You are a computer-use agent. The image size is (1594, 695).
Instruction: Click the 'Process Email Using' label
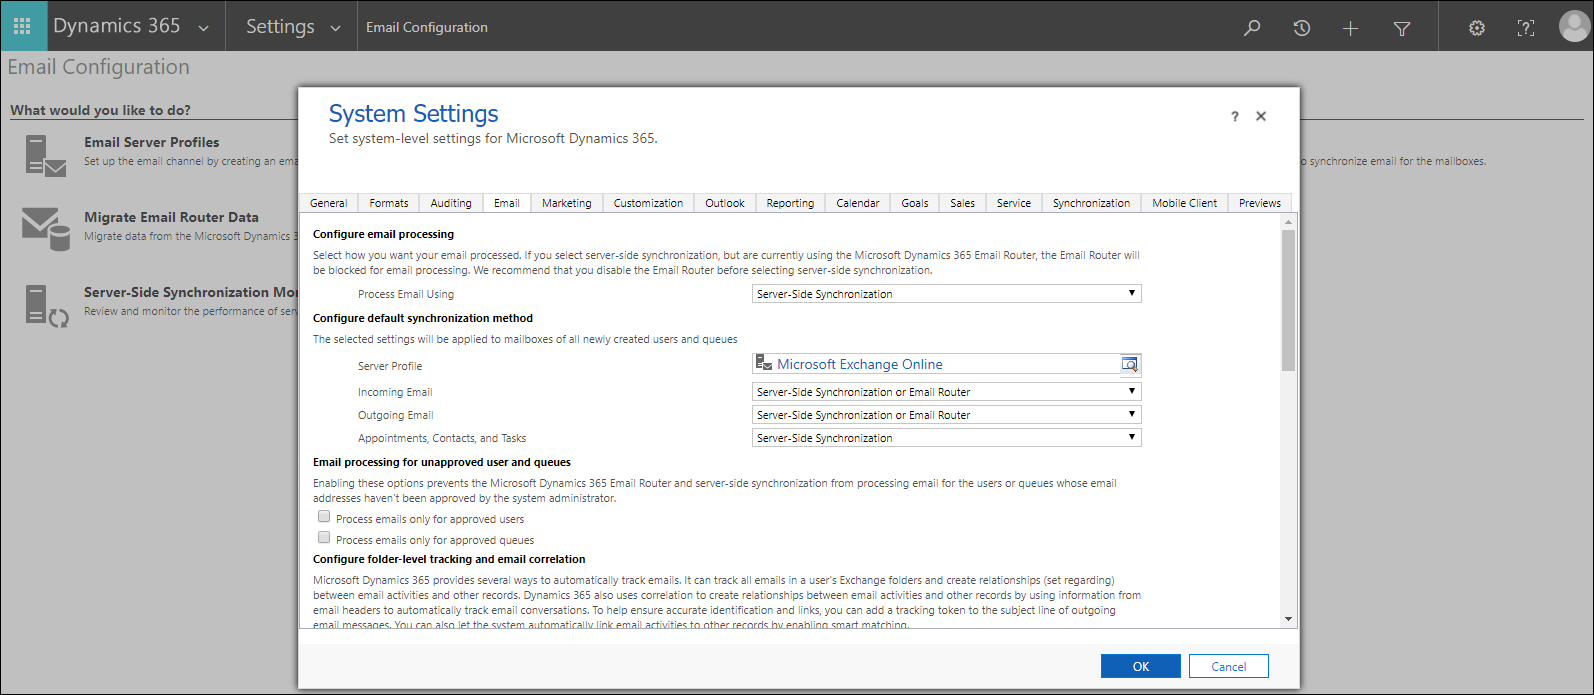406,294
